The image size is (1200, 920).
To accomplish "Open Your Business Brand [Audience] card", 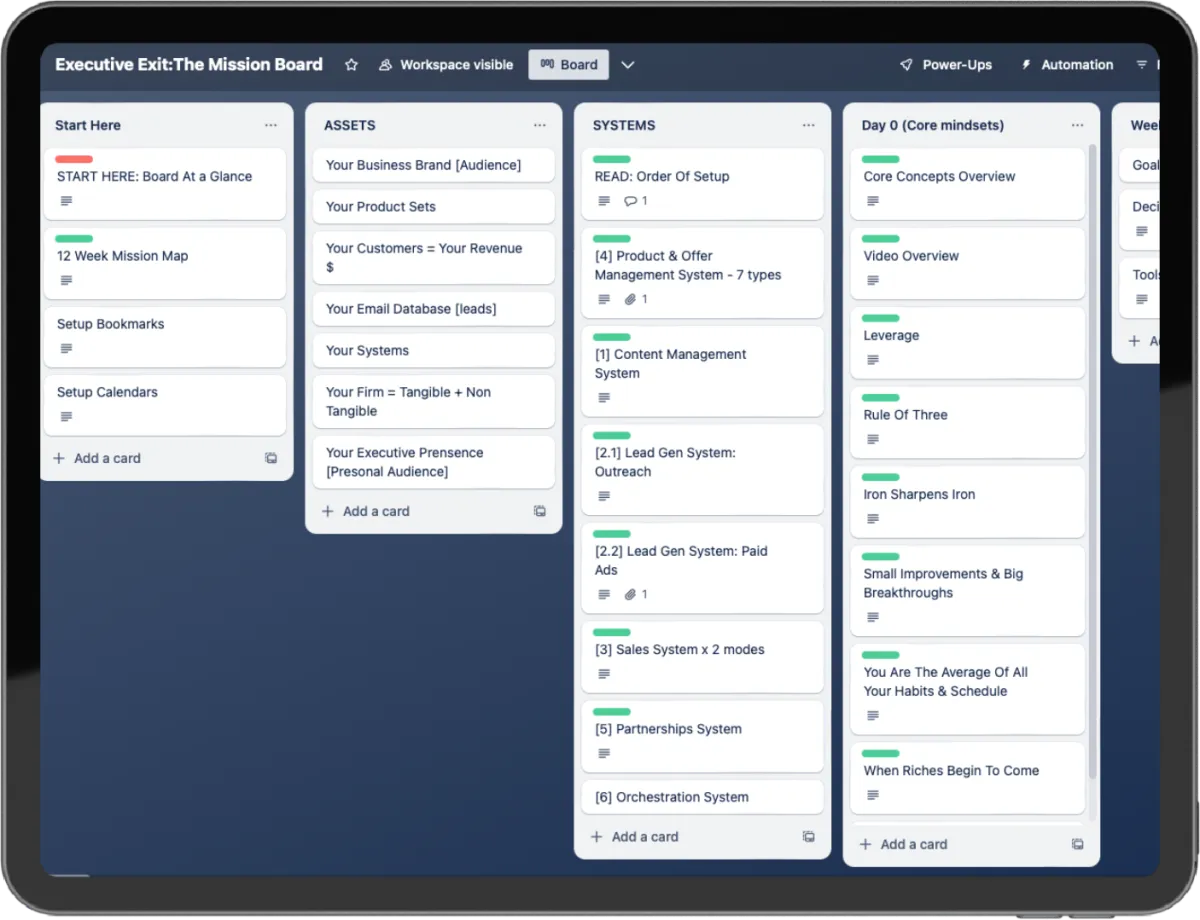I will point(433,165).
